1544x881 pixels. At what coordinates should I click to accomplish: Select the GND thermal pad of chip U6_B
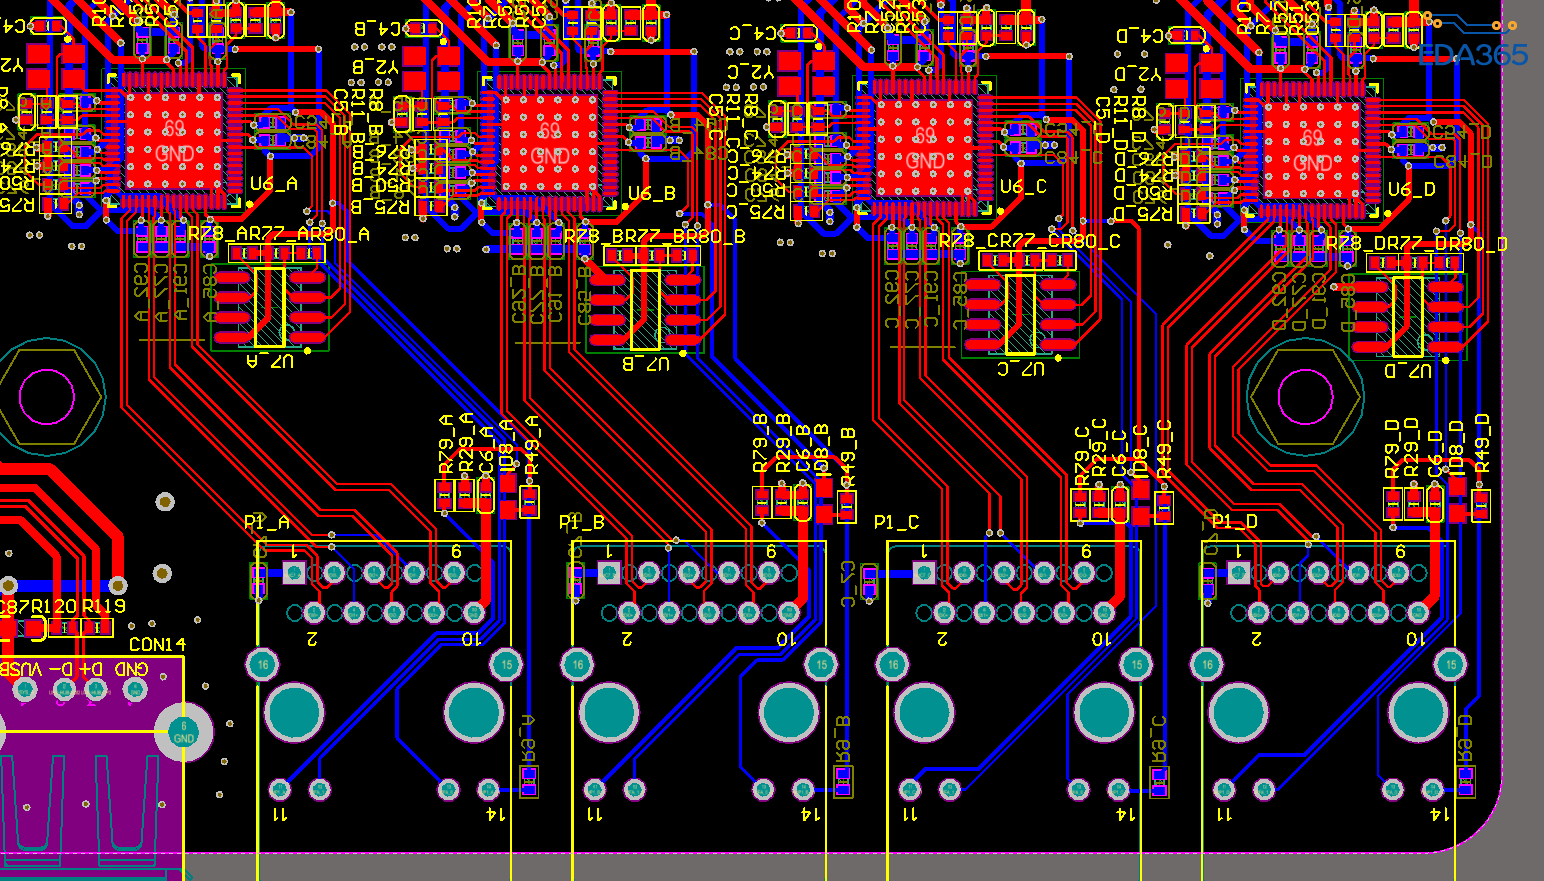tap(549, 143)
